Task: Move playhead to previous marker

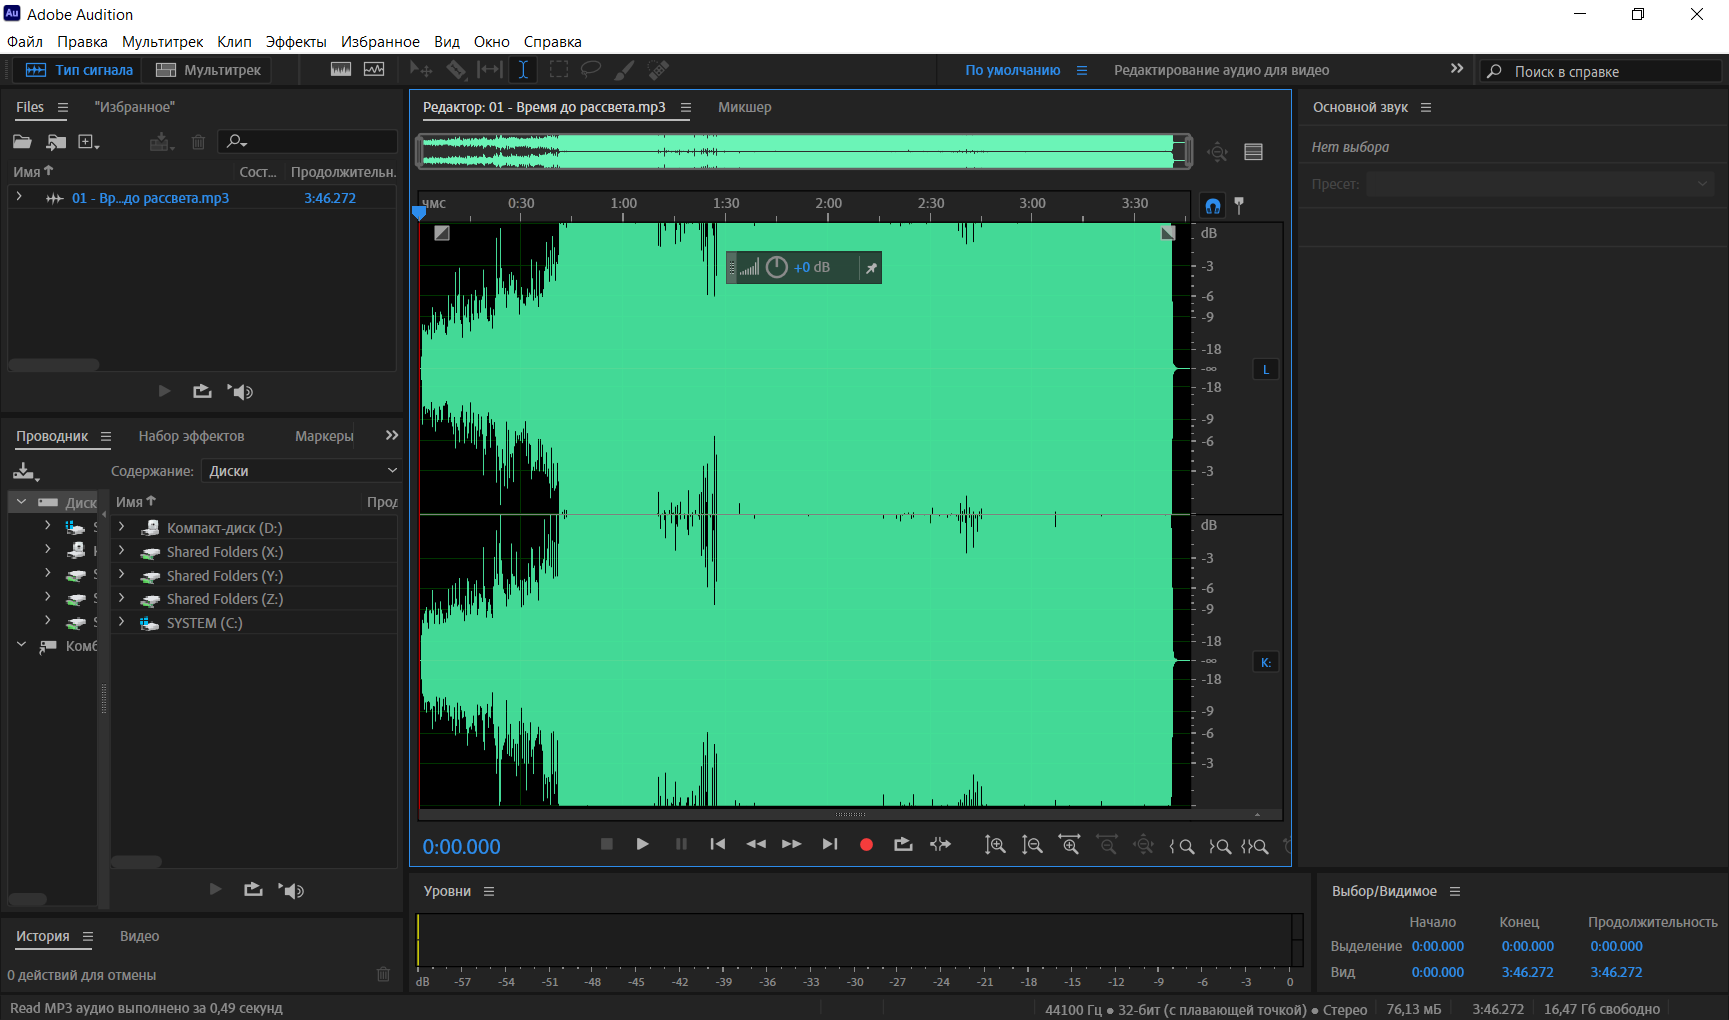Action: tap(718, 844)
